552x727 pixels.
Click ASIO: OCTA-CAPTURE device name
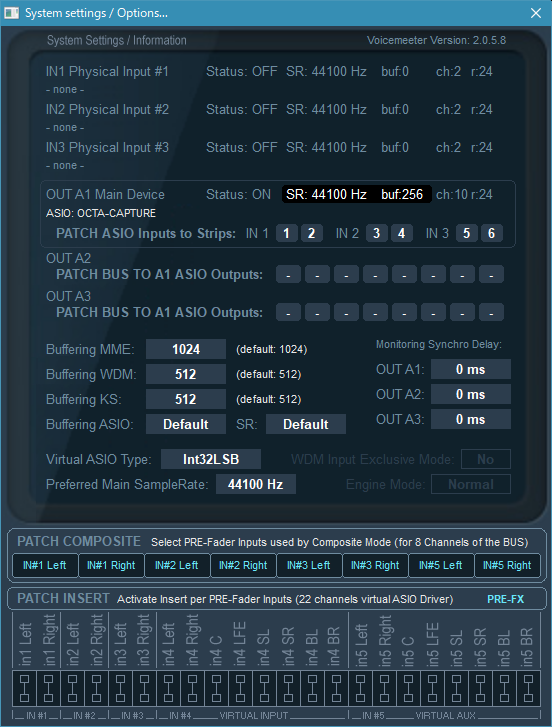[101, 213]
